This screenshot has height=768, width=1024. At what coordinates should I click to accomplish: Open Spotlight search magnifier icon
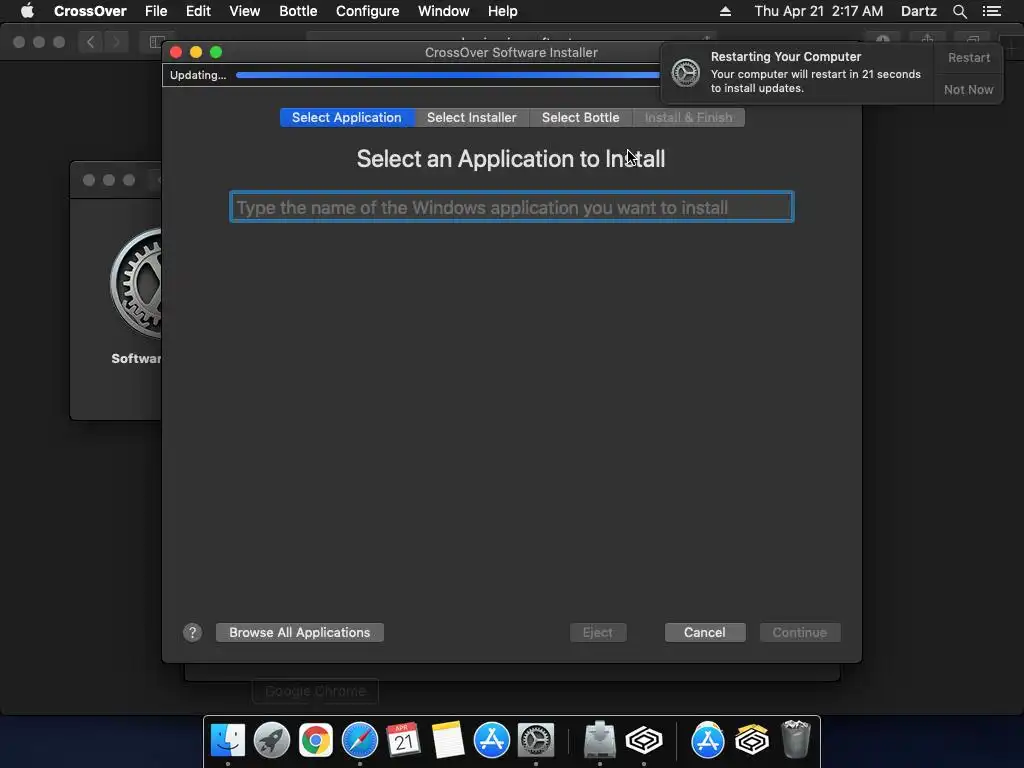click(959, 11)
